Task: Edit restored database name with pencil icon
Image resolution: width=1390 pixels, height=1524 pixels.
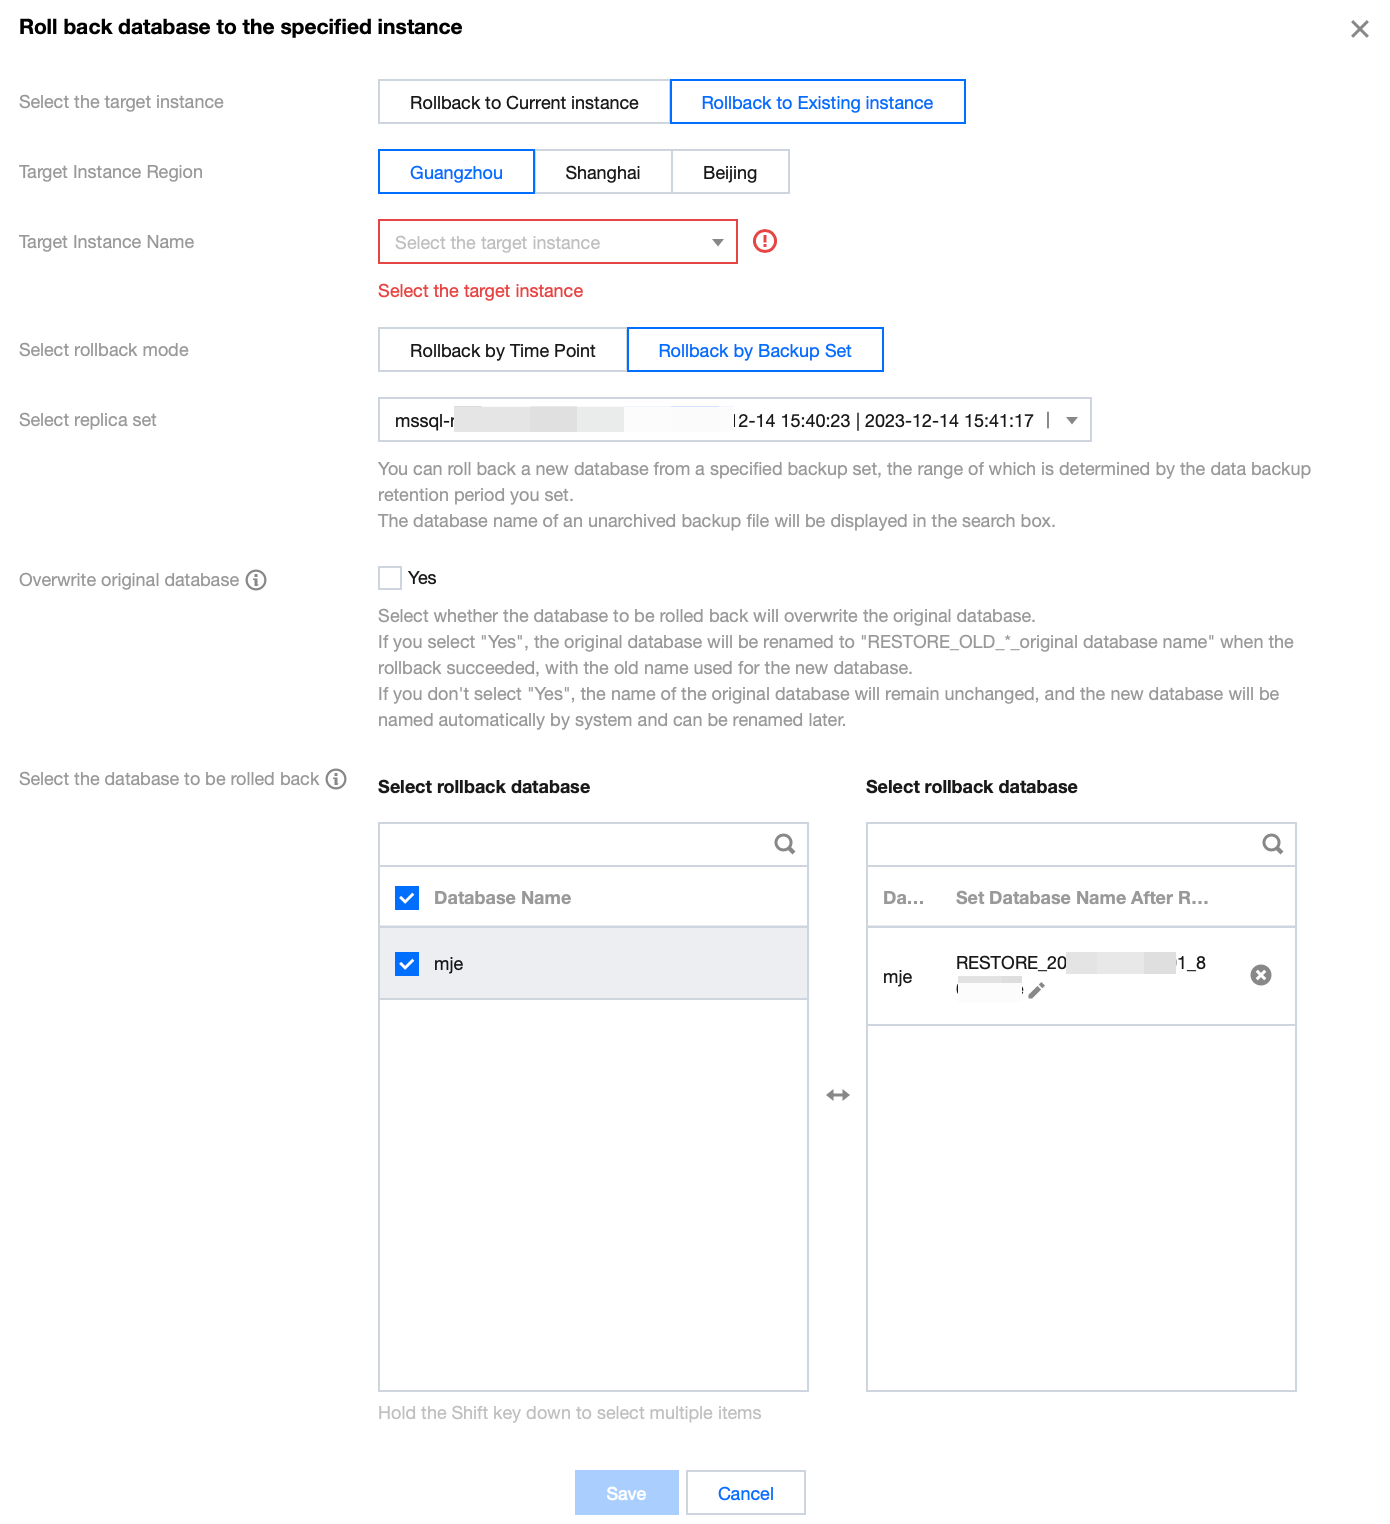Action: (x=1037, y=990)
